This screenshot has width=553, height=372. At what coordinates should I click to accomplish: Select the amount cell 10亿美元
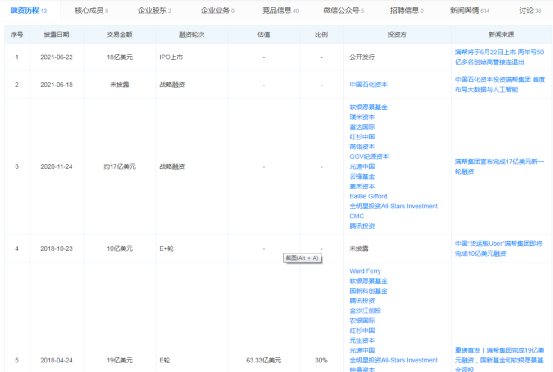(x=120, y=249)
